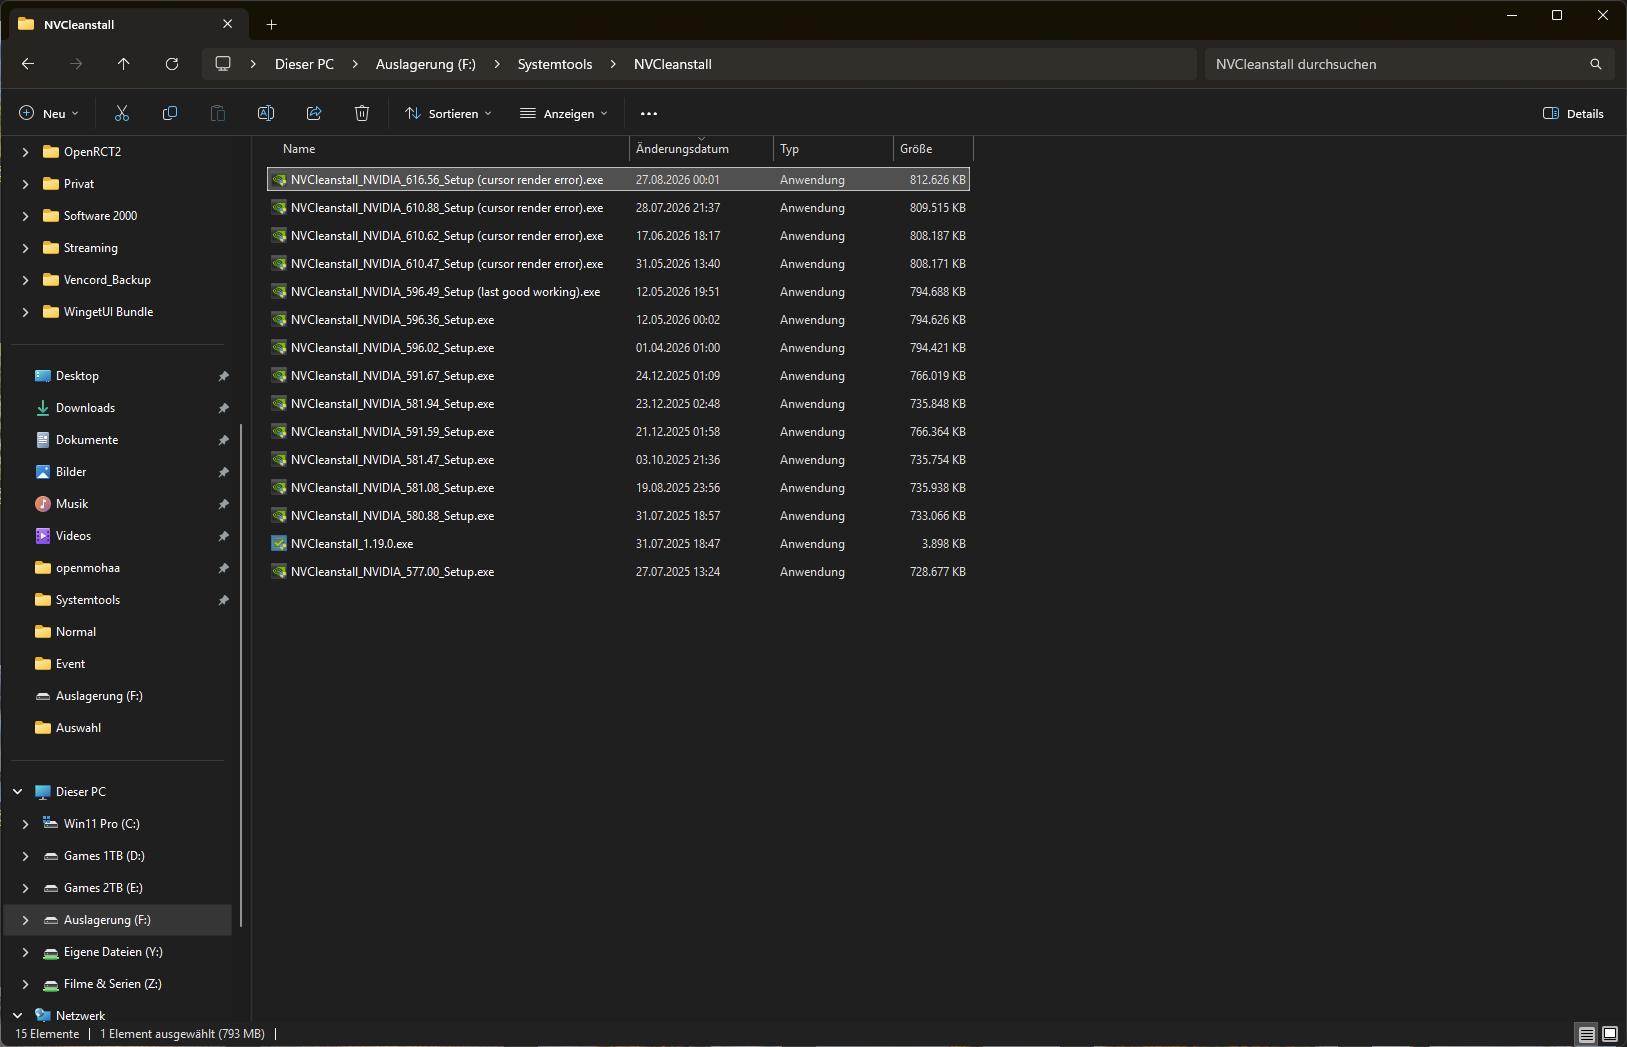Switch to large thumbnails view icon in status bar
This screenshot has width=1627, height=1047.
tap(1610, 1034)
